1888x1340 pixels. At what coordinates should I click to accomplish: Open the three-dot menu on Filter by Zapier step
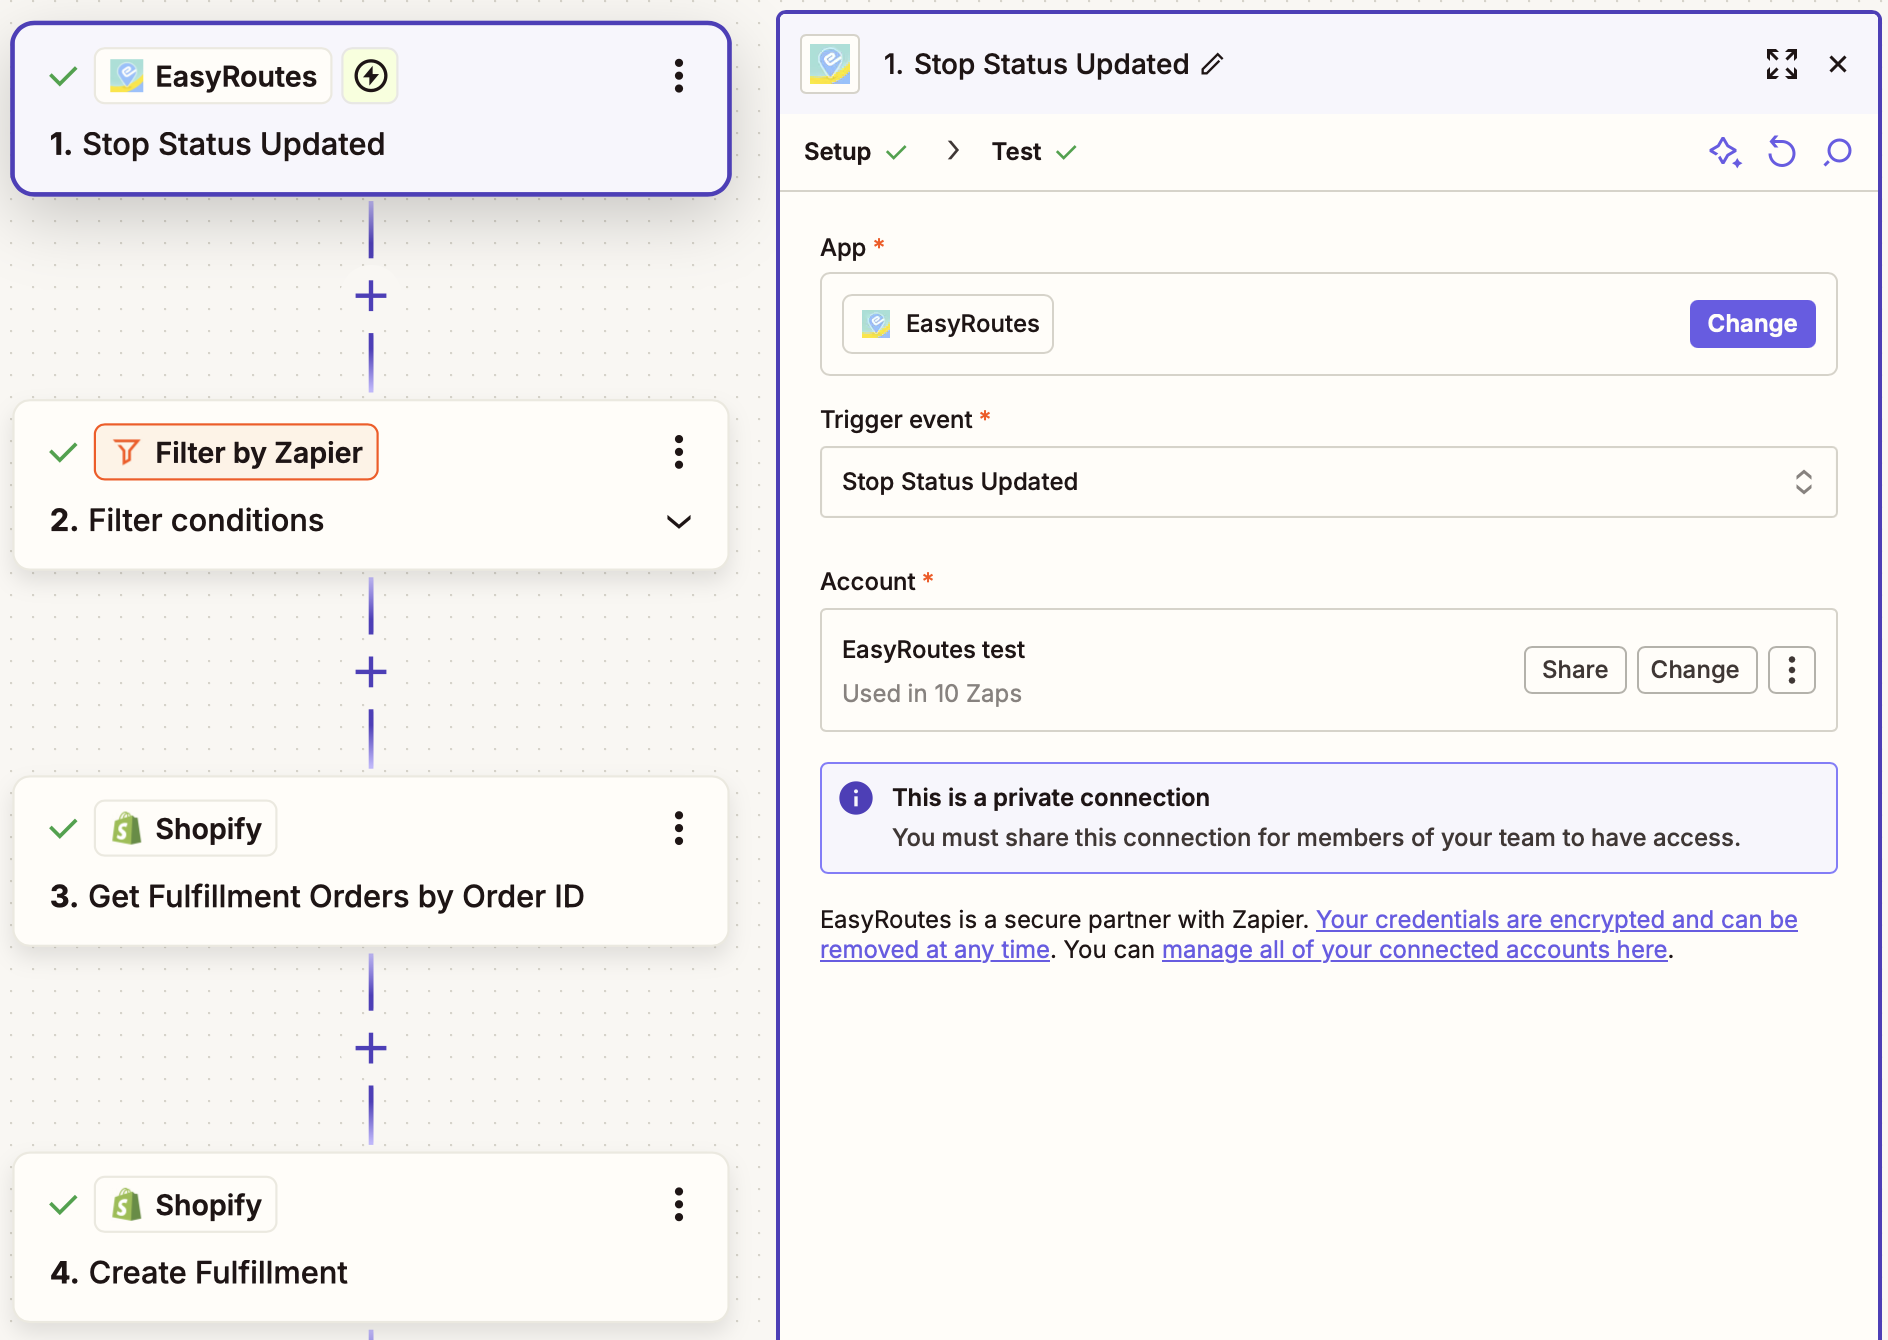[679, 452]
